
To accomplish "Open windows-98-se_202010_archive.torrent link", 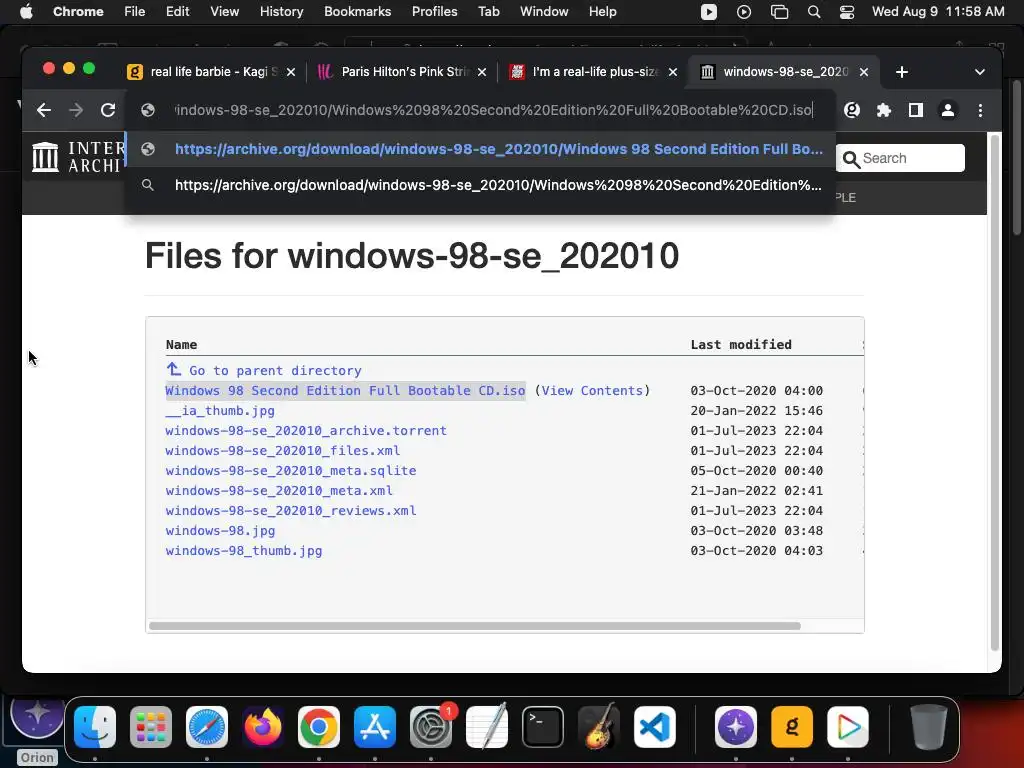I will [x=306, y=431].
